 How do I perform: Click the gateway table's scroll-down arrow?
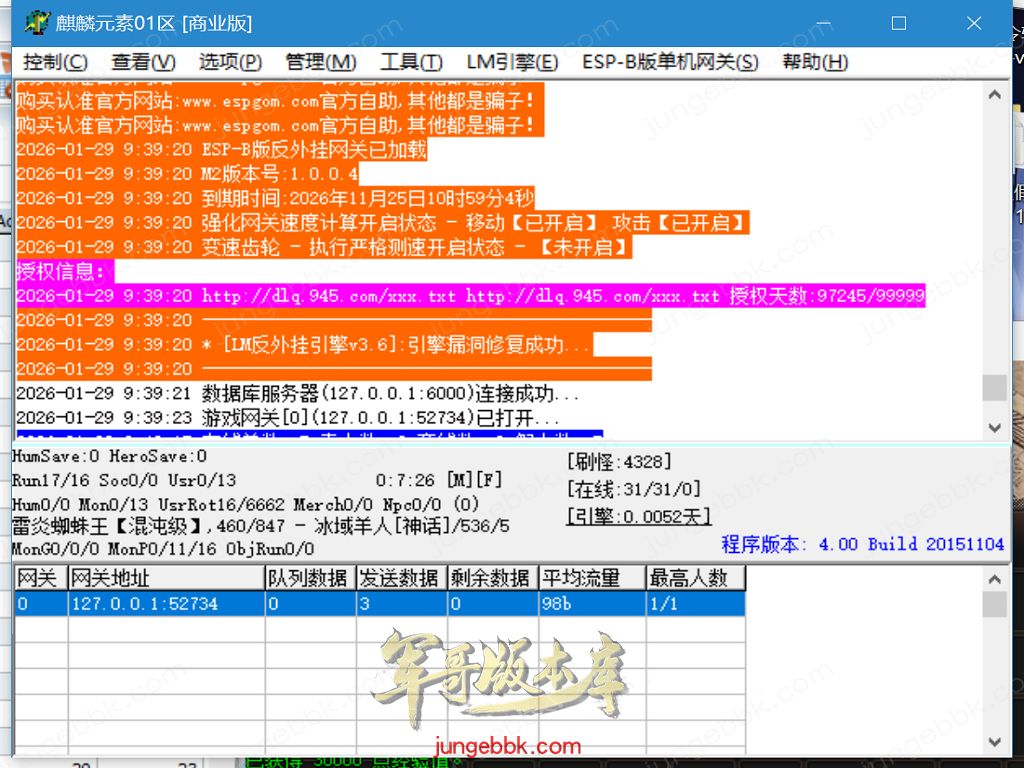(x=994, y=742)
